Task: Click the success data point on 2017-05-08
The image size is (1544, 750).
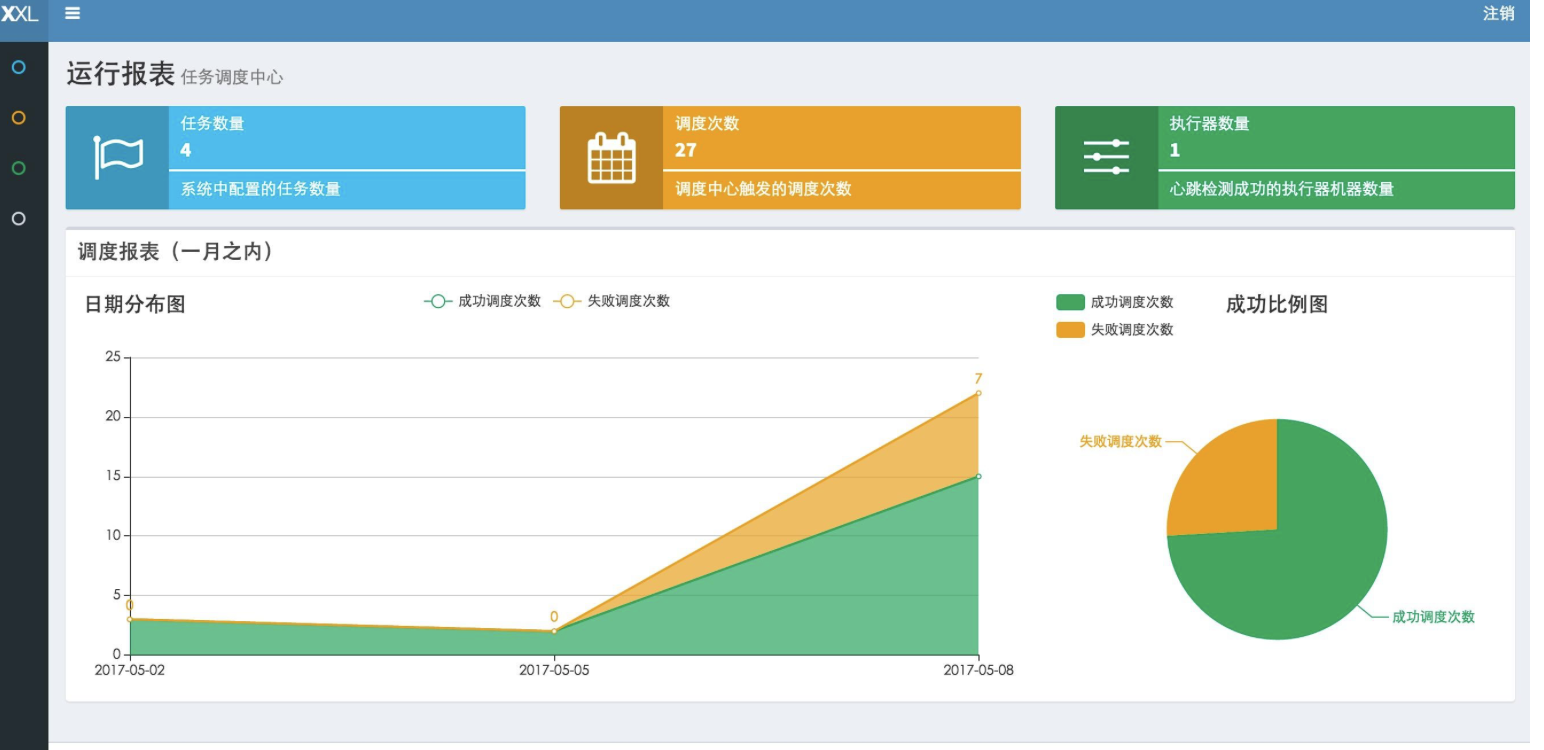Action: click(978, 476)
